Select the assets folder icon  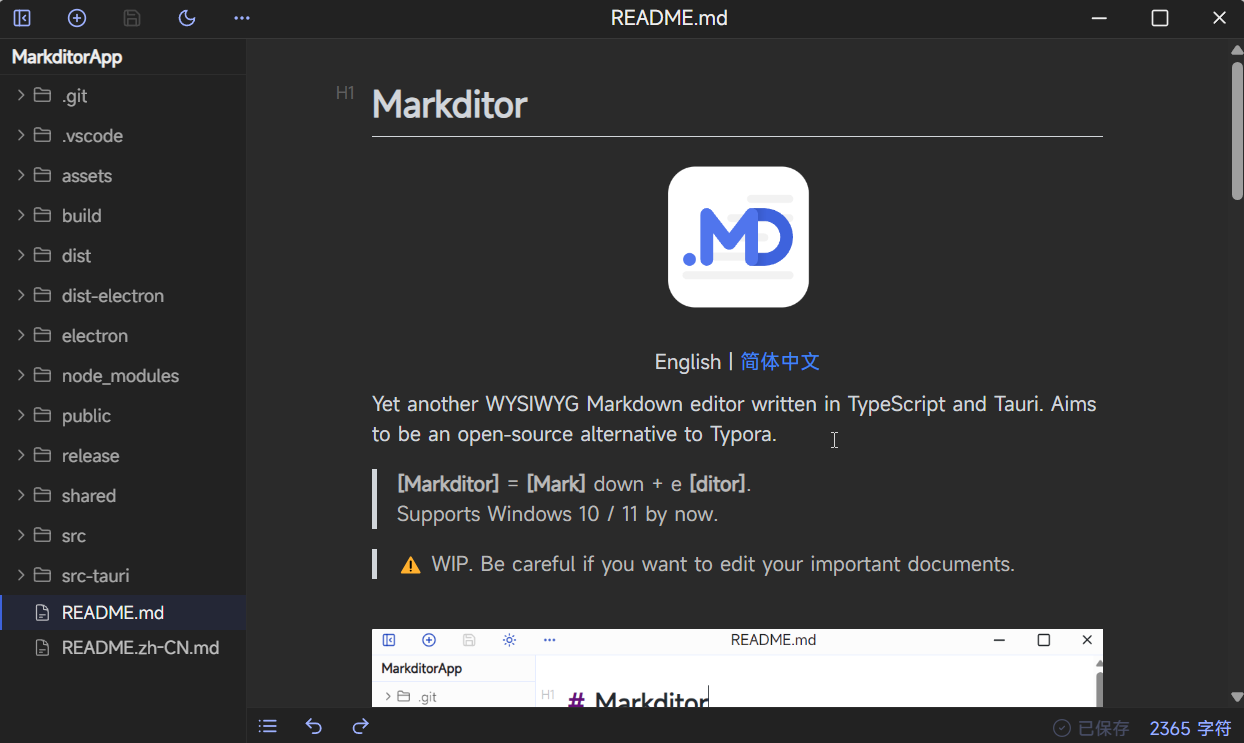click(42, 175)
